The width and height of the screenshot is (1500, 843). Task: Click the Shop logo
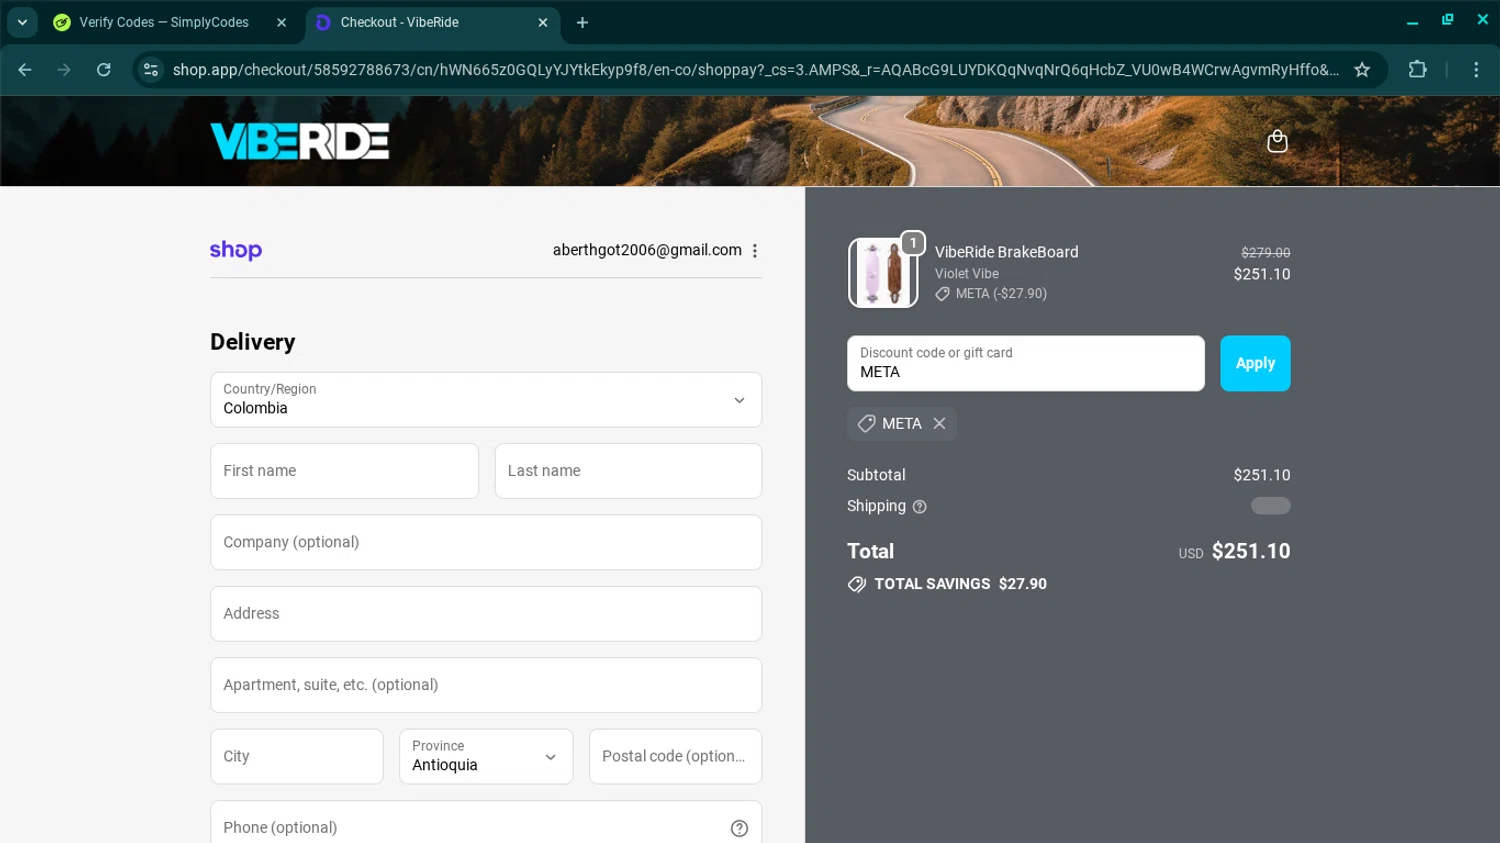(236, 250)
